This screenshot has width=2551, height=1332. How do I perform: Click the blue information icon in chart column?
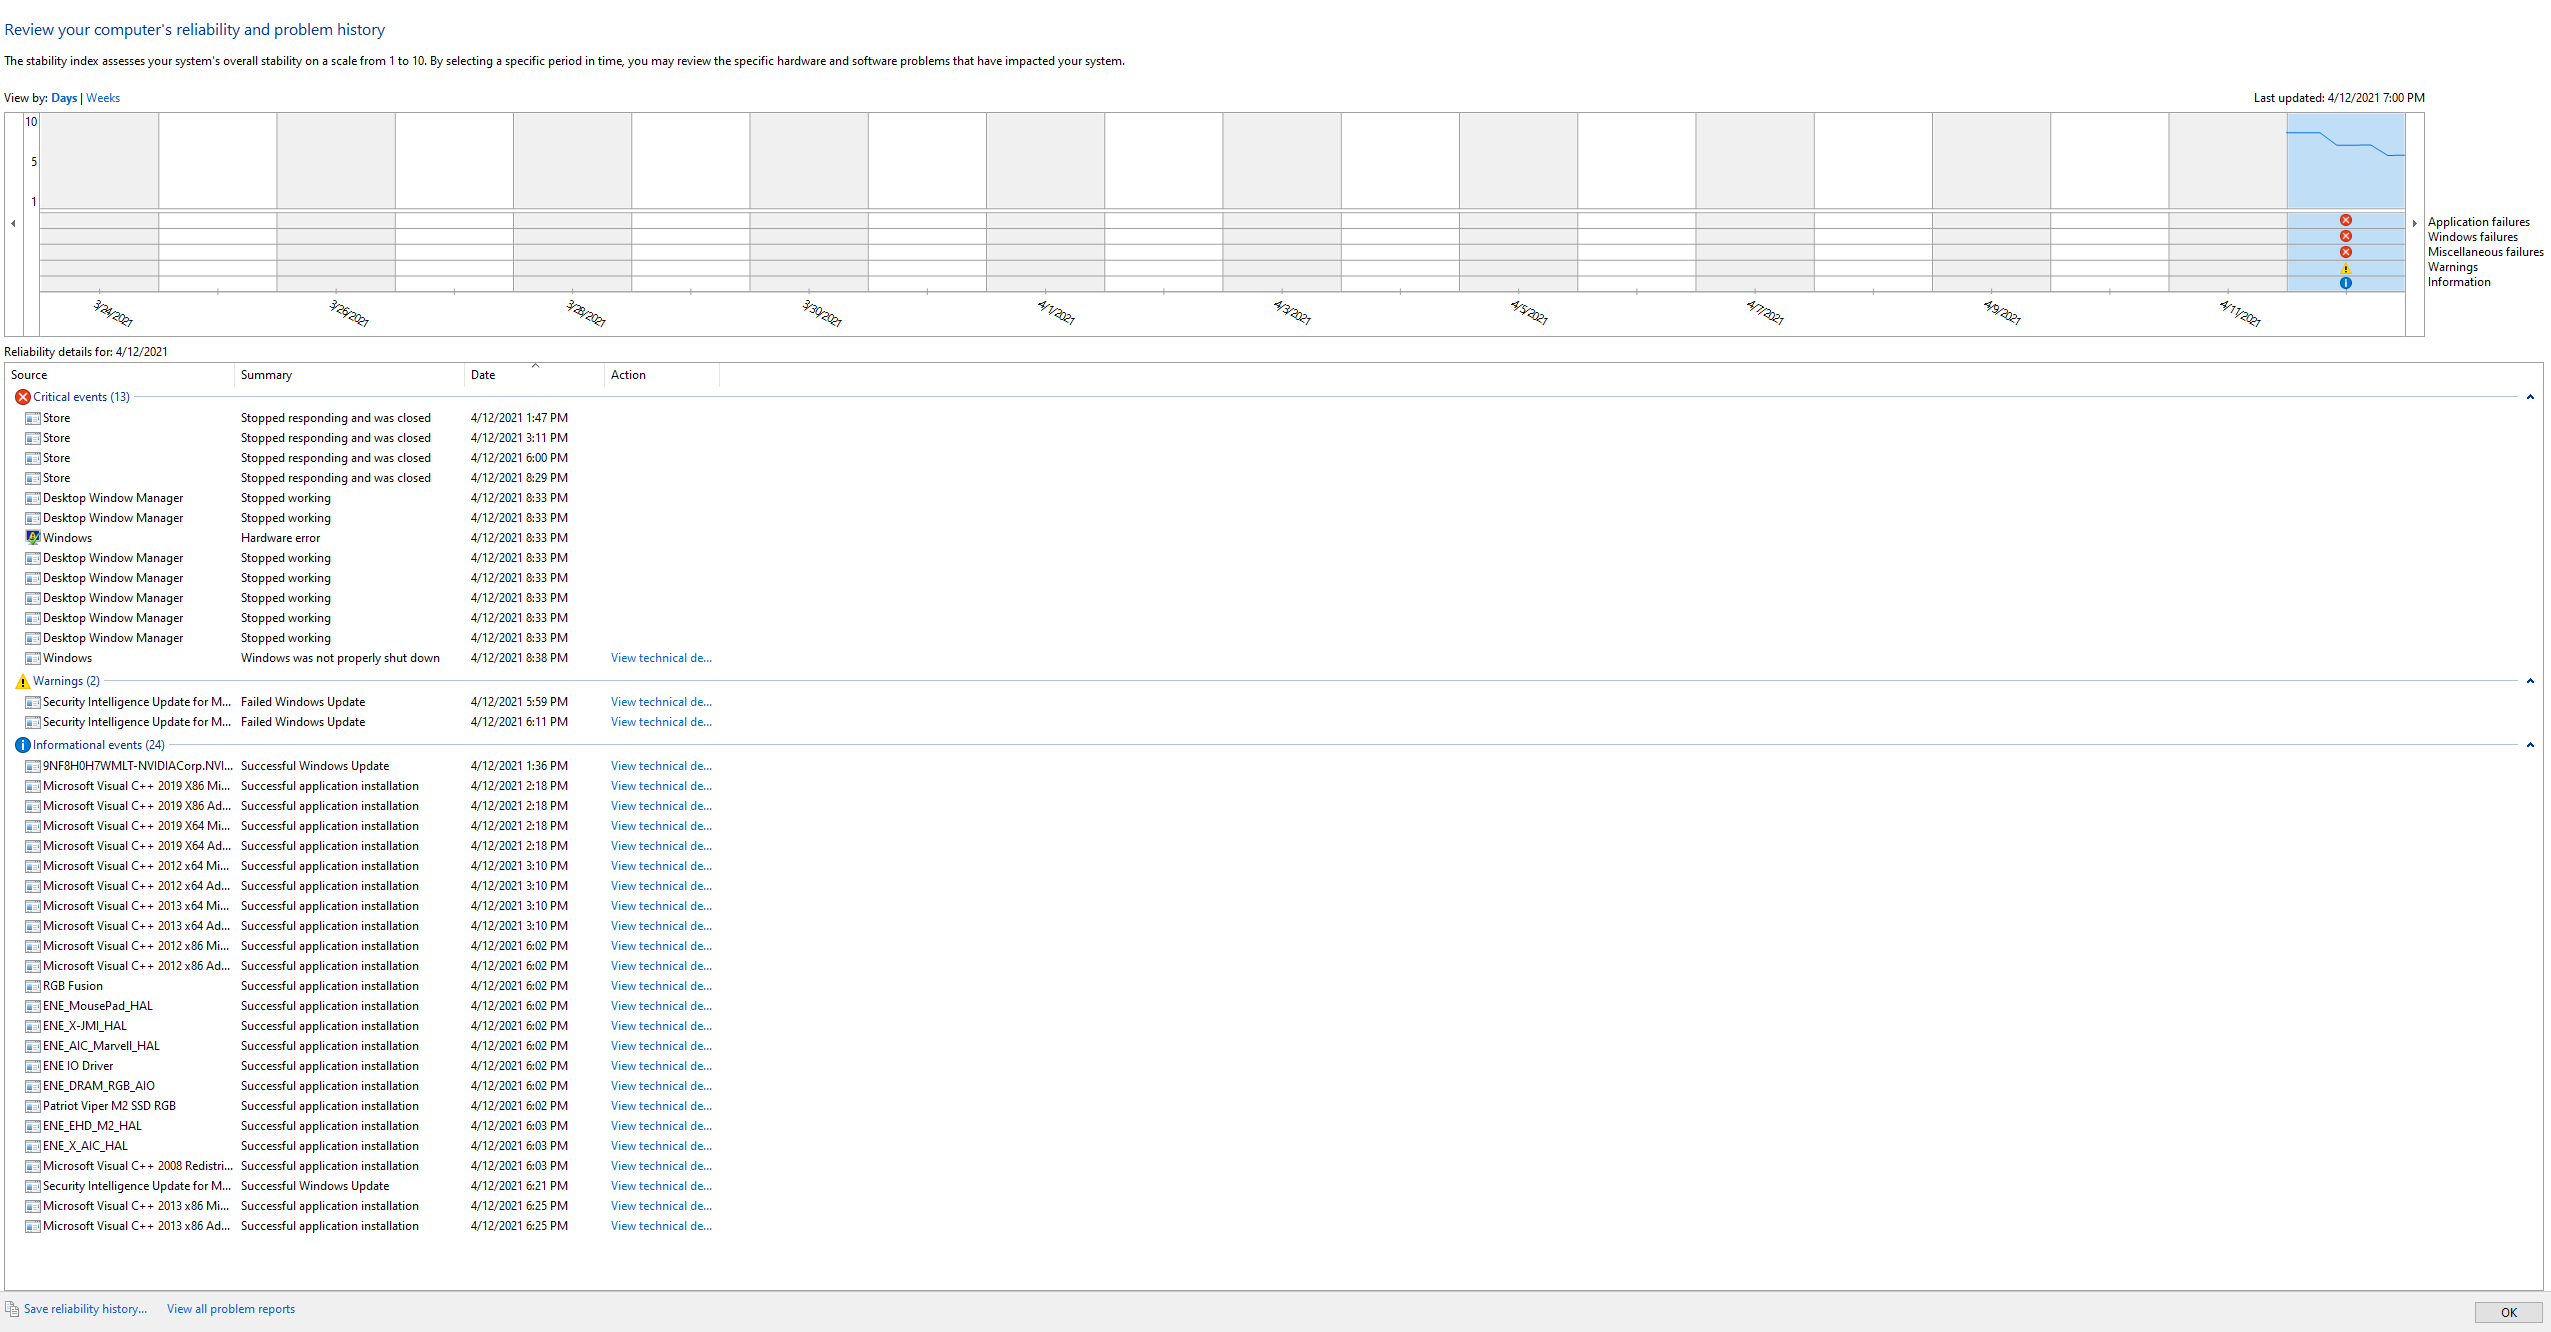point(2345,283)
